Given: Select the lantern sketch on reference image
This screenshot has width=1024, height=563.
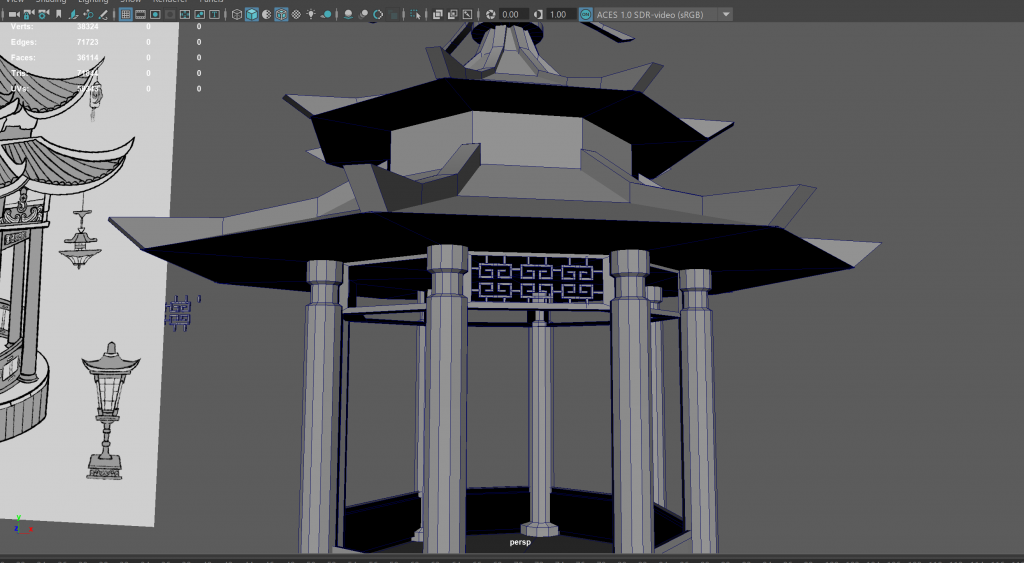Looking at the screenshot, I should [110, 411].
